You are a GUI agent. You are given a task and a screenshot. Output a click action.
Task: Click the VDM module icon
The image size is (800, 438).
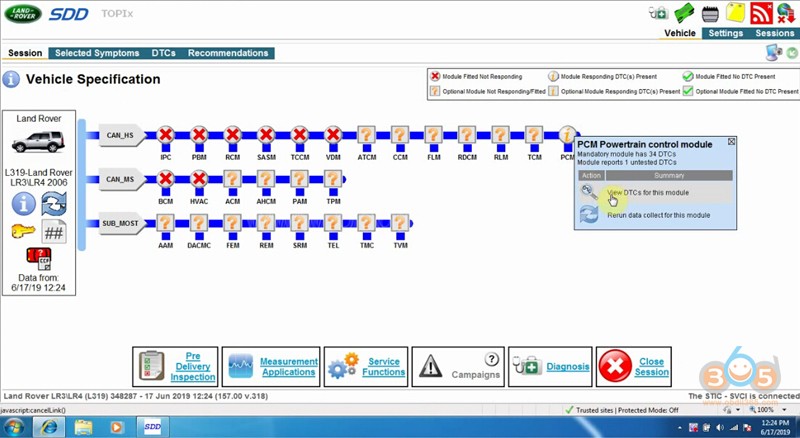click(333, 135)
